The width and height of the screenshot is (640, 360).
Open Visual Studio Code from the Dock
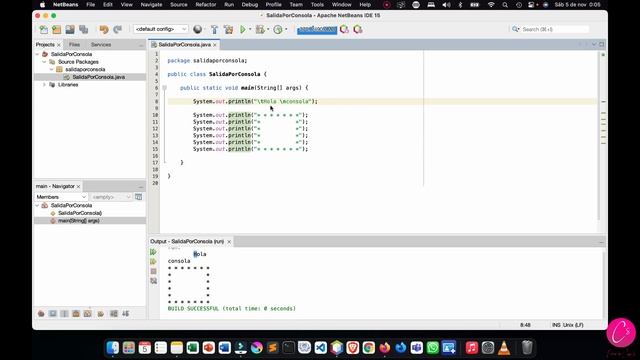[x=321, y=348]
